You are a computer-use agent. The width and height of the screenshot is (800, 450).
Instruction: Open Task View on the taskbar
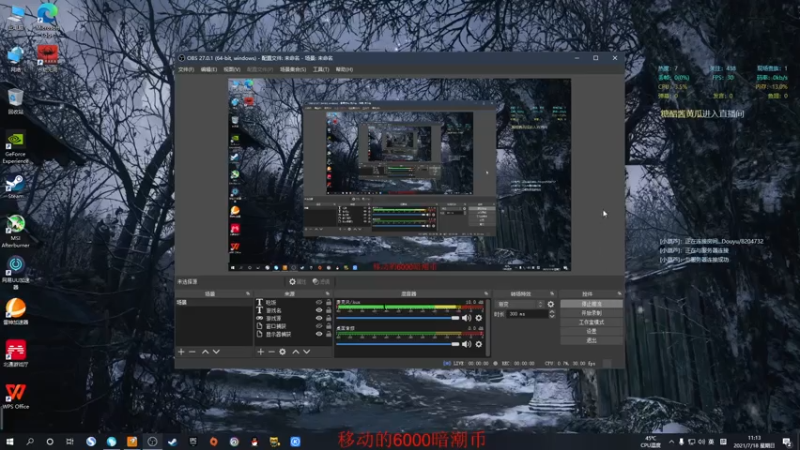click(70, 442)
